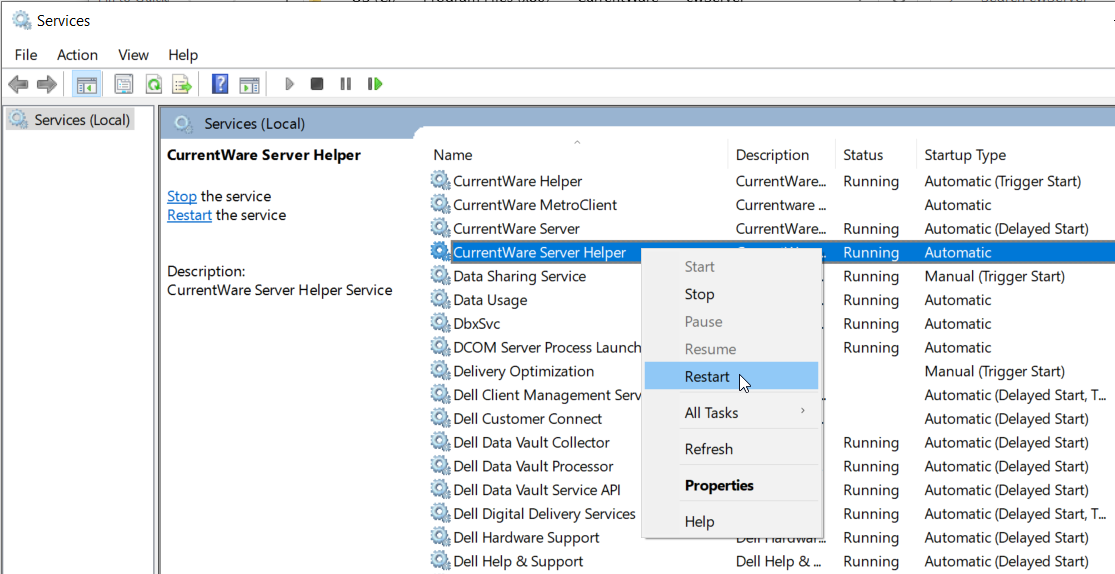Viewport: 1115px width, 574px height.
Task: Click gear icon beside Dell Hardware Support
Action: 441,537
